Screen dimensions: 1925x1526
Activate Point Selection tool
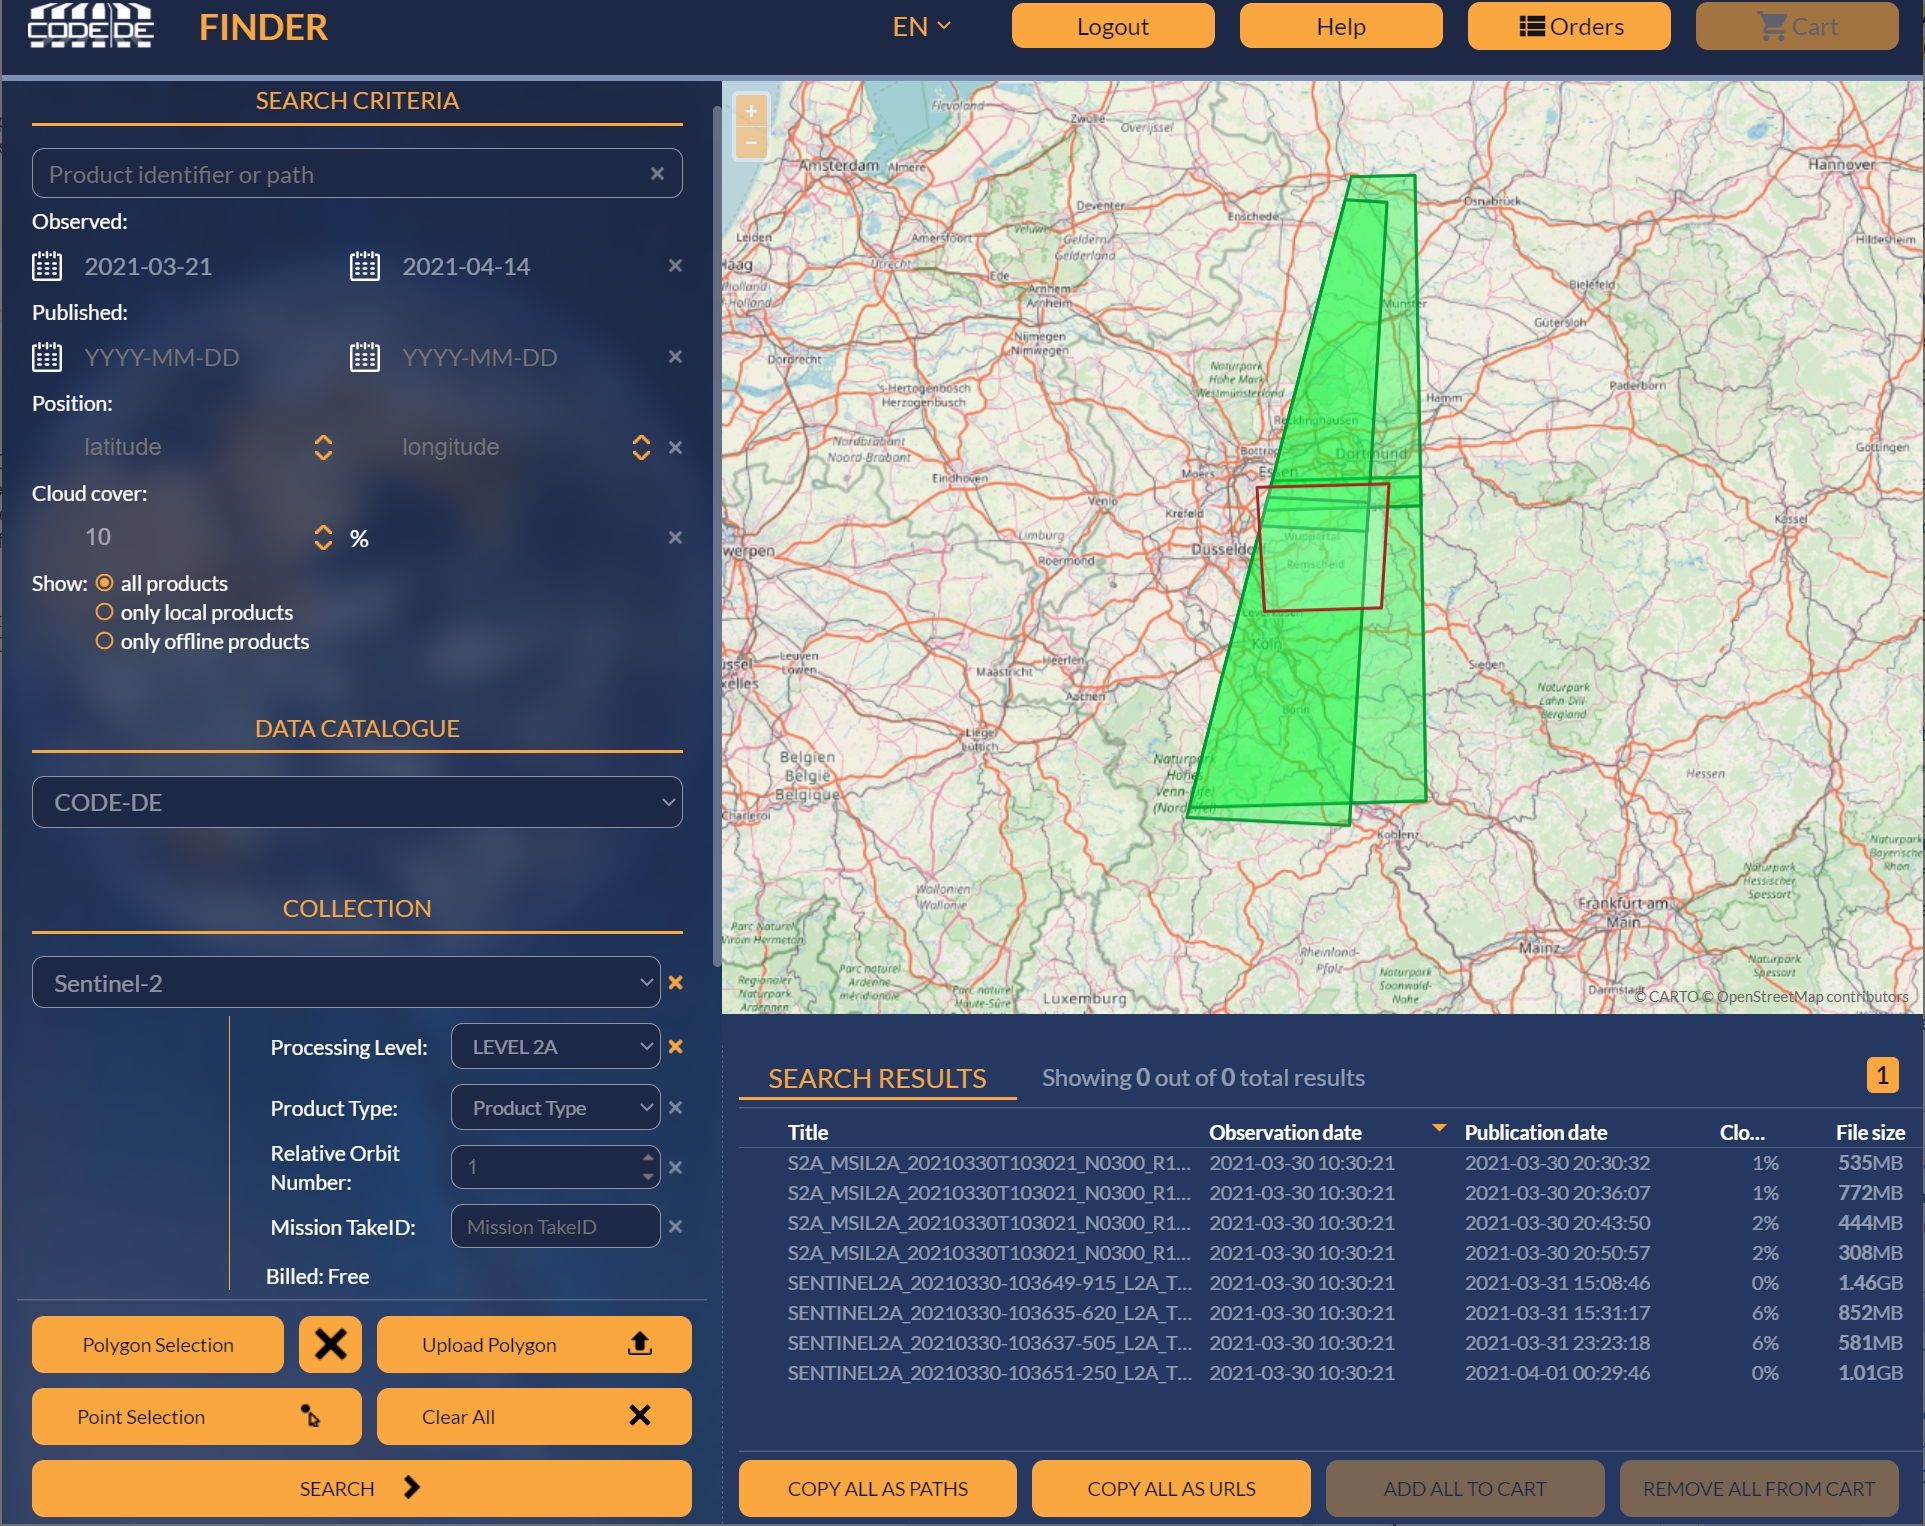(197, 1417)
